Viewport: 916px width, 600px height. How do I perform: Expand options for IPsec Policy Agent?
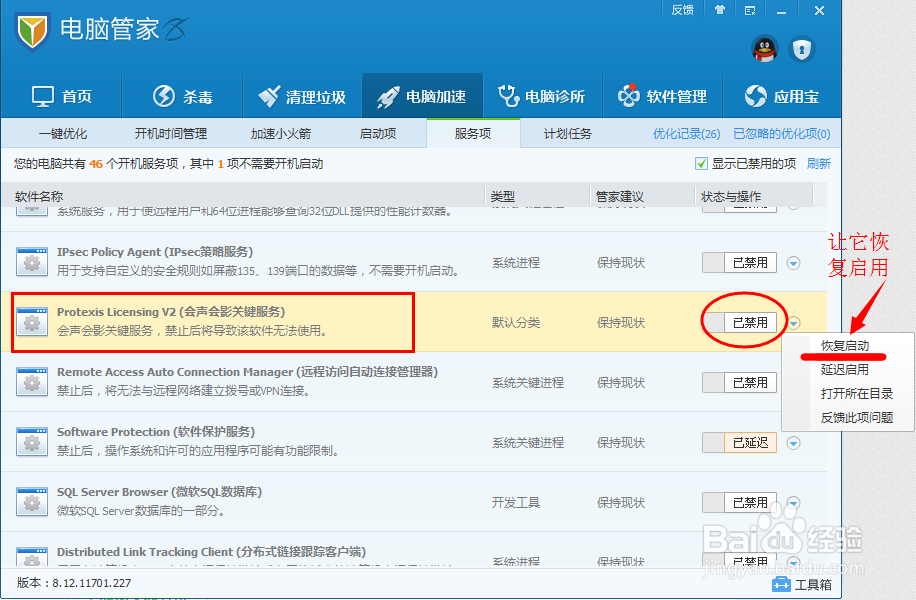[x=793, y=262]
